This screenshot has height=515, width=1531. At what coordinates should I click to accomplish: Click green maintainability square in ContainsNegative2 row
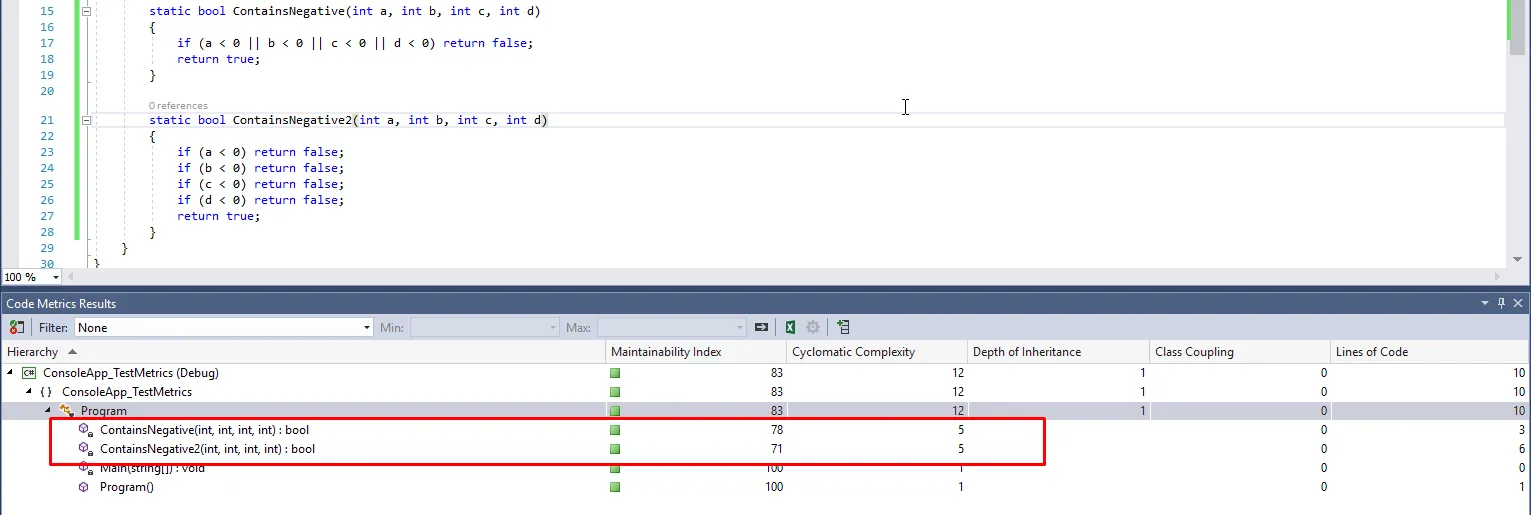click(615, 449)
